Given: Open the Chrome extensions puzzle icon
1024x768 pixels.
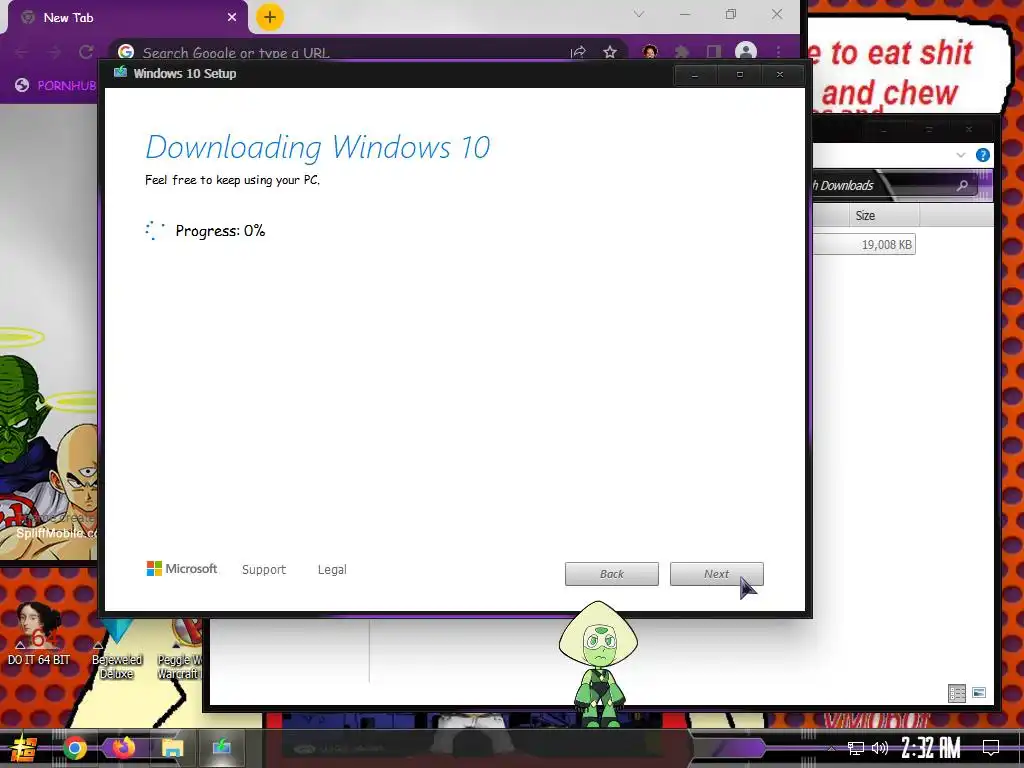Looking at the screenshot, I should 682,52.
